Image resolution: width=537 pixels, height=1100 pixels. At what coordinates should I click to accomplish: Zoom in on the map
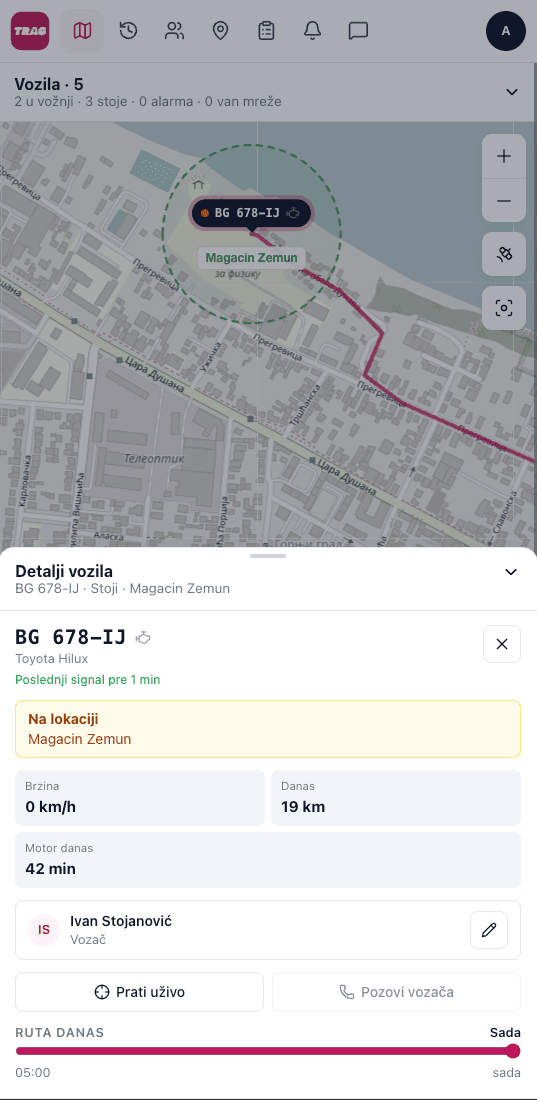point(504,156)
